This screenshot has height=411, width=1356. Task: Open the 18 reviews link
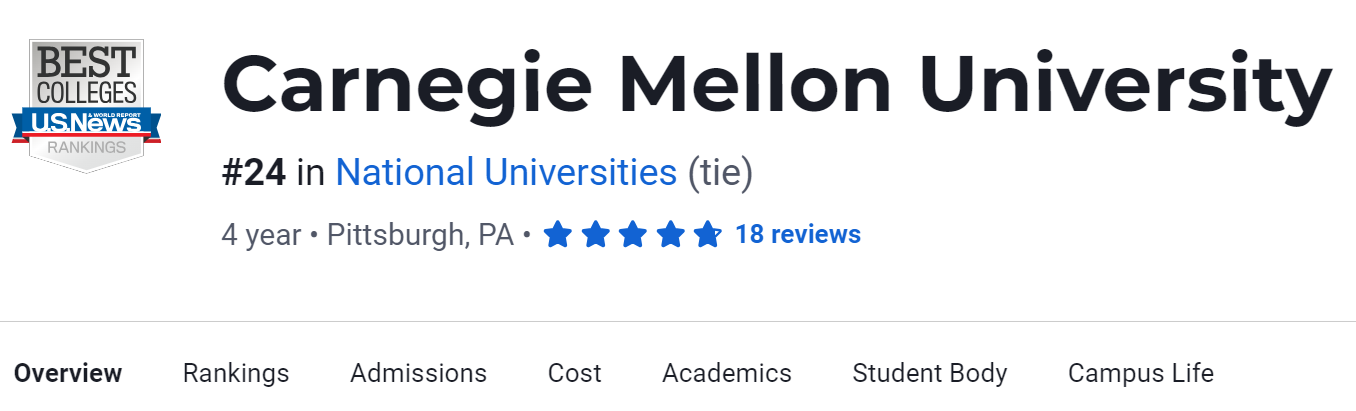(797, 235)
